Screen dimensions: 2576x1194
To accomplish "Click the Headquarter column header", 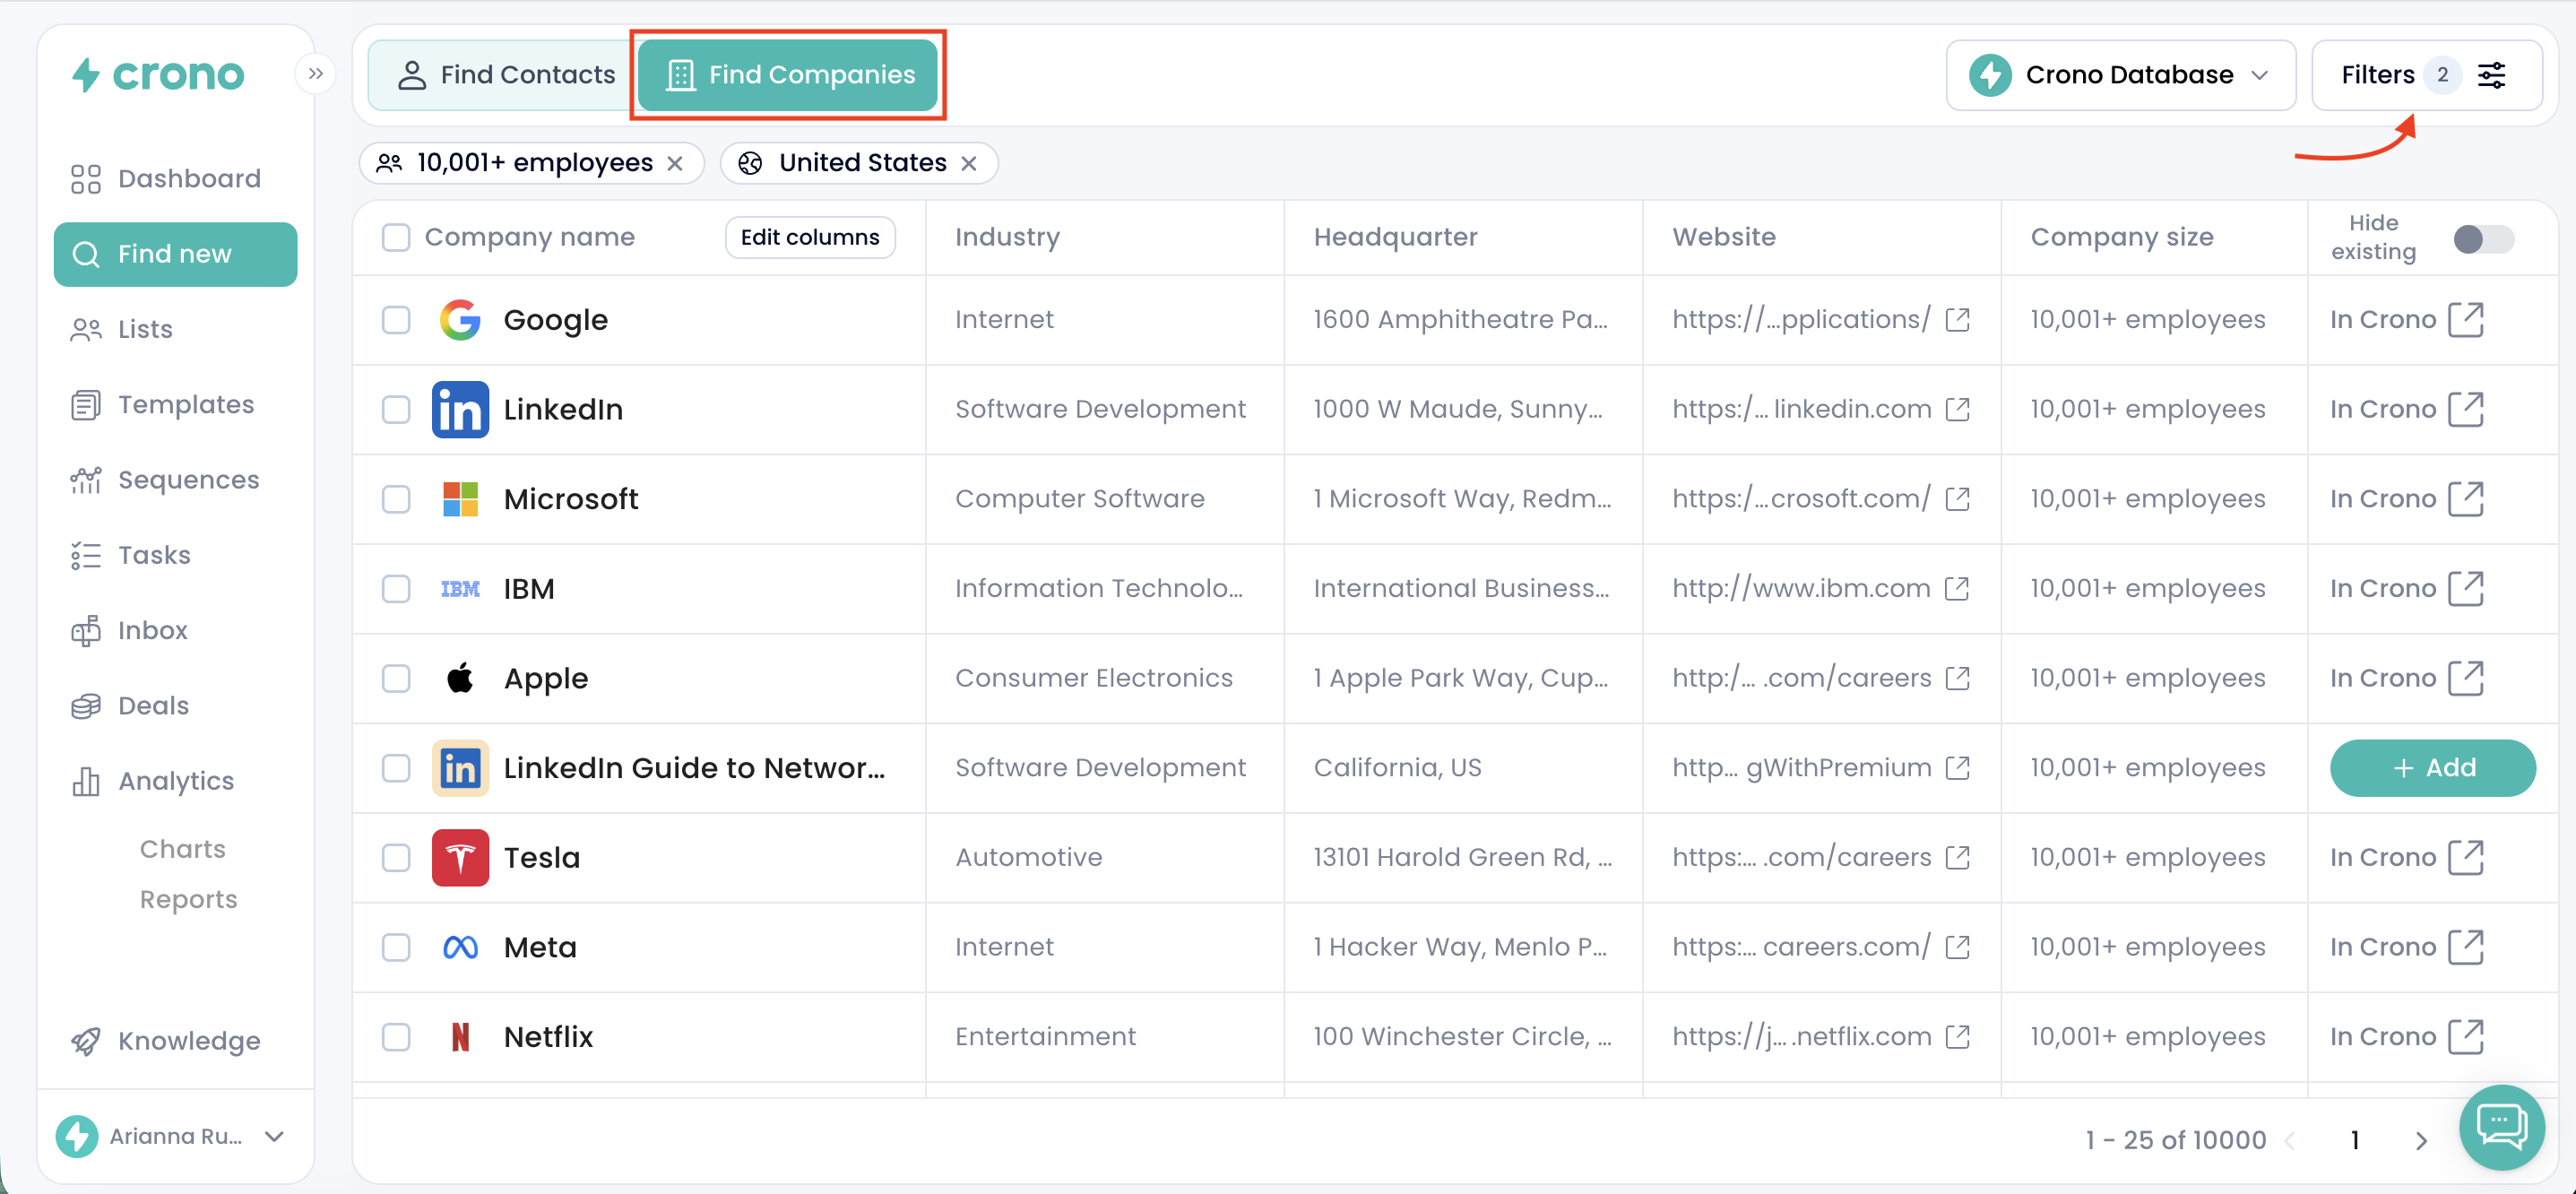I will pos(1395,237).
